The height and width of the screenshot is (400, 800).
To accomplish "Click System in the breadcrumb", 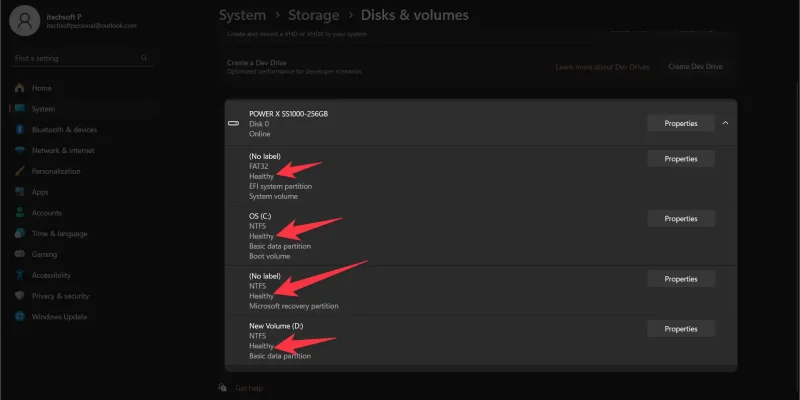I will pyautogui.click(x=242, y=15).
